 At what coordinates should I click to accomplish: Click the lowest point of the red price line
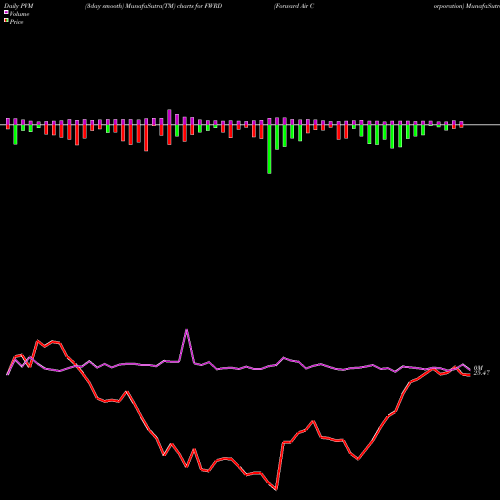[x=276, y=489]
